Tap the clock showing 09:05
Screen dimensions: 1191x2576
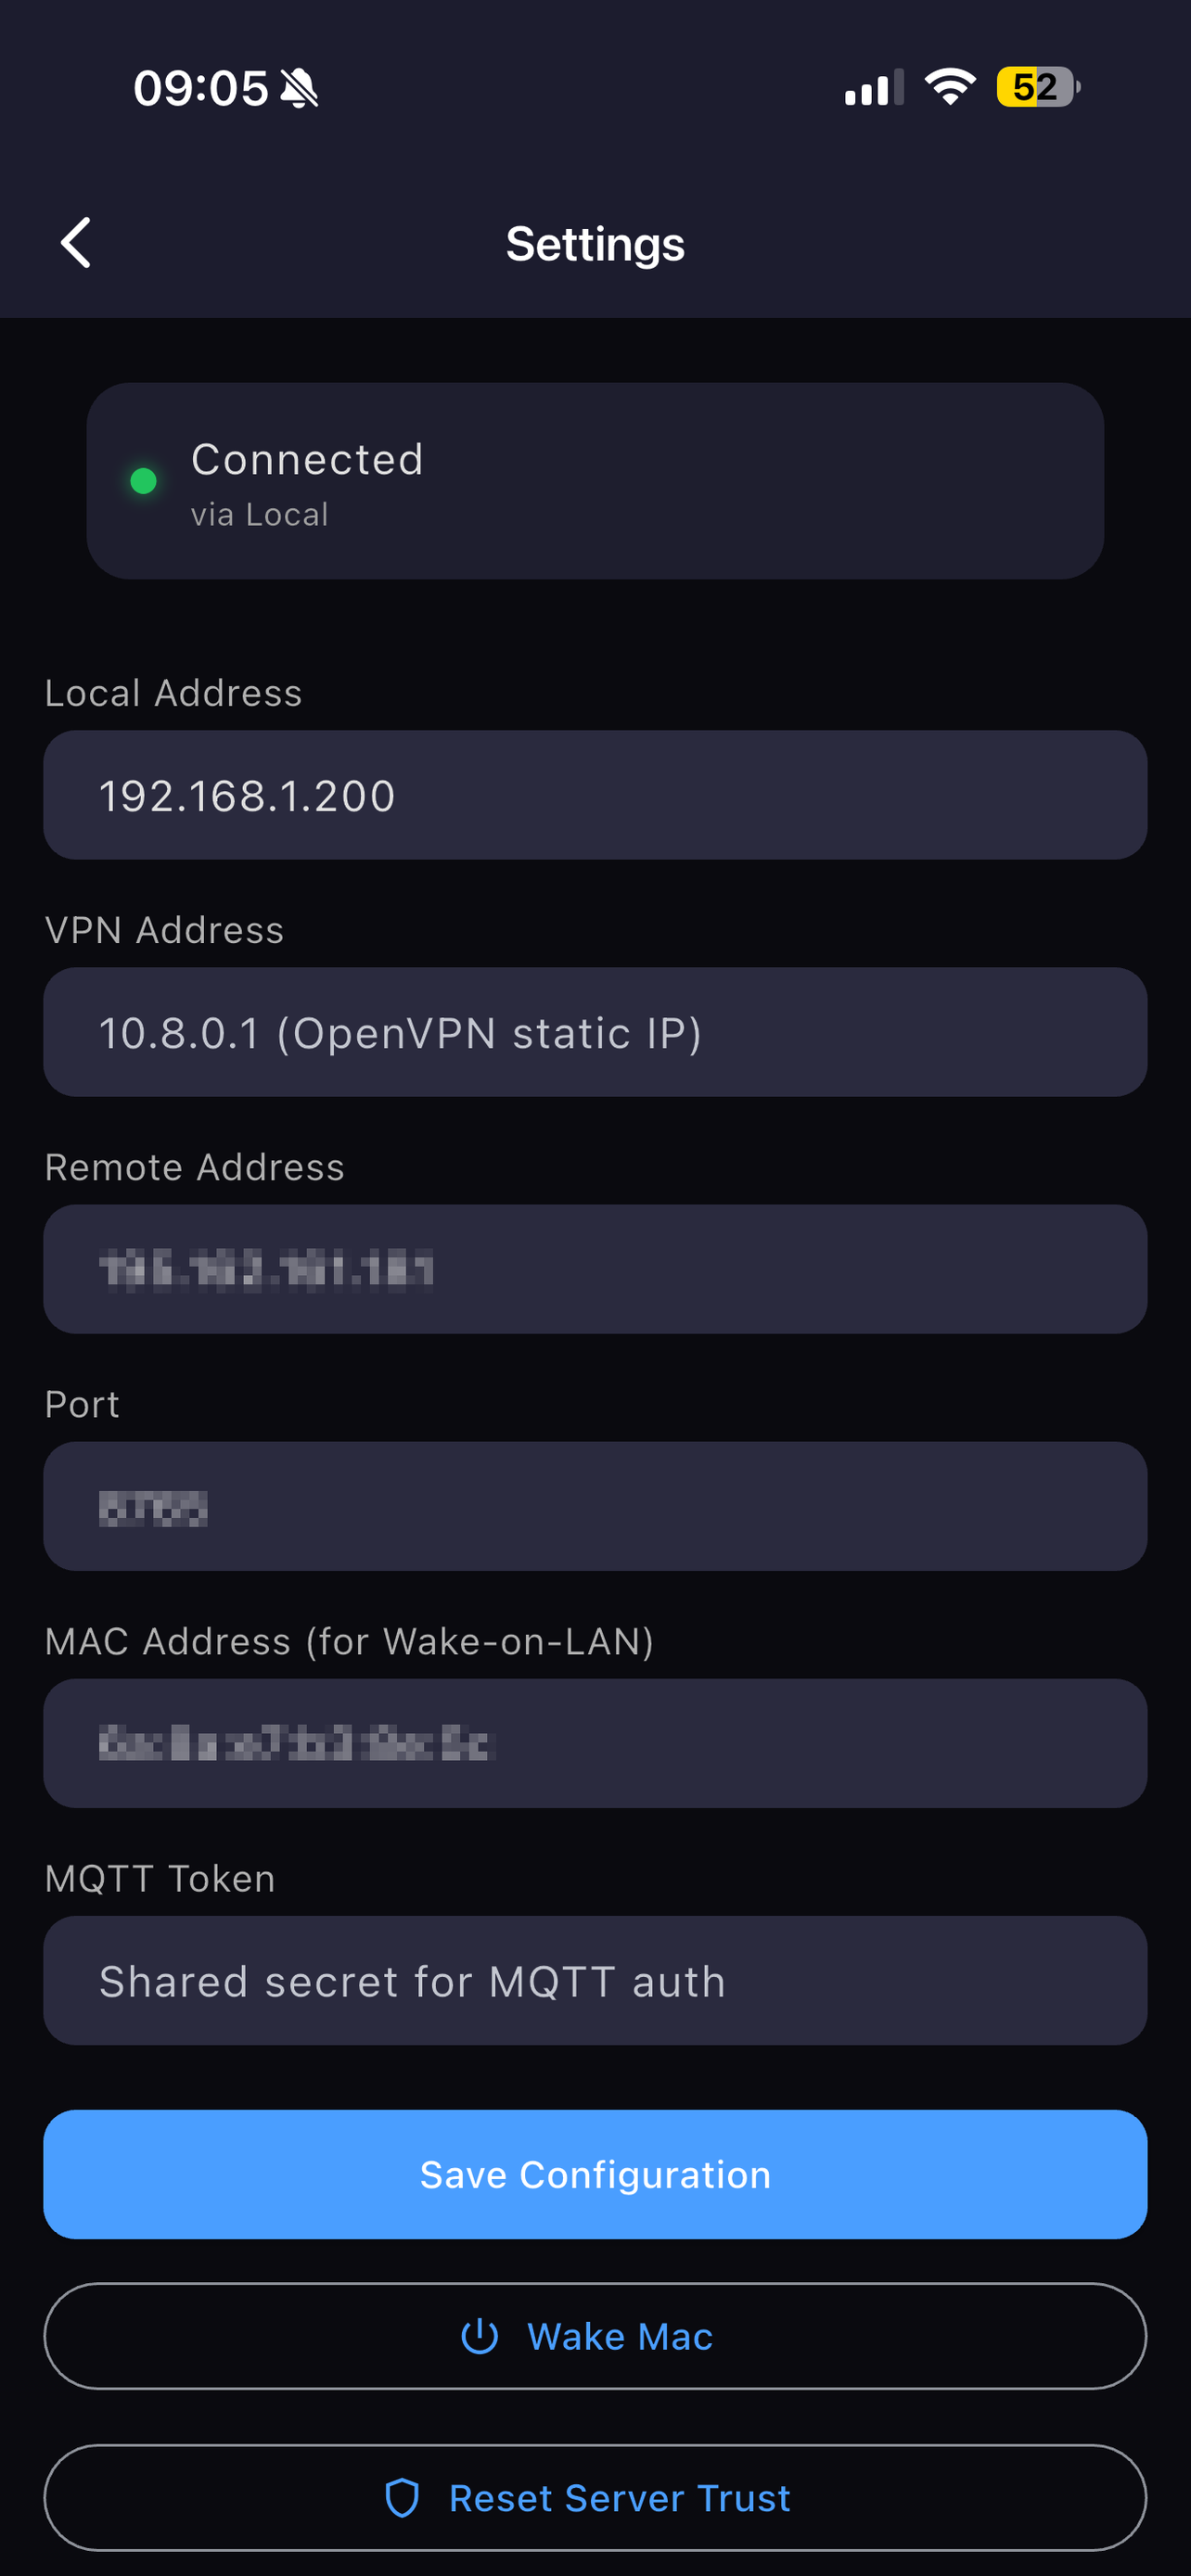tap(201, 88)
